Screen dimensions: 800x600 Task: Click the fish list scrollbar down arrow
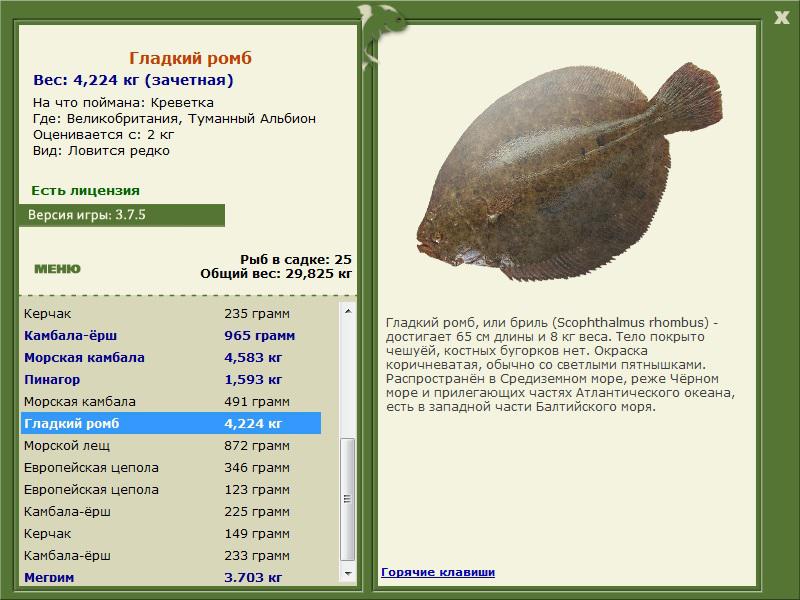tap(348, 573)
